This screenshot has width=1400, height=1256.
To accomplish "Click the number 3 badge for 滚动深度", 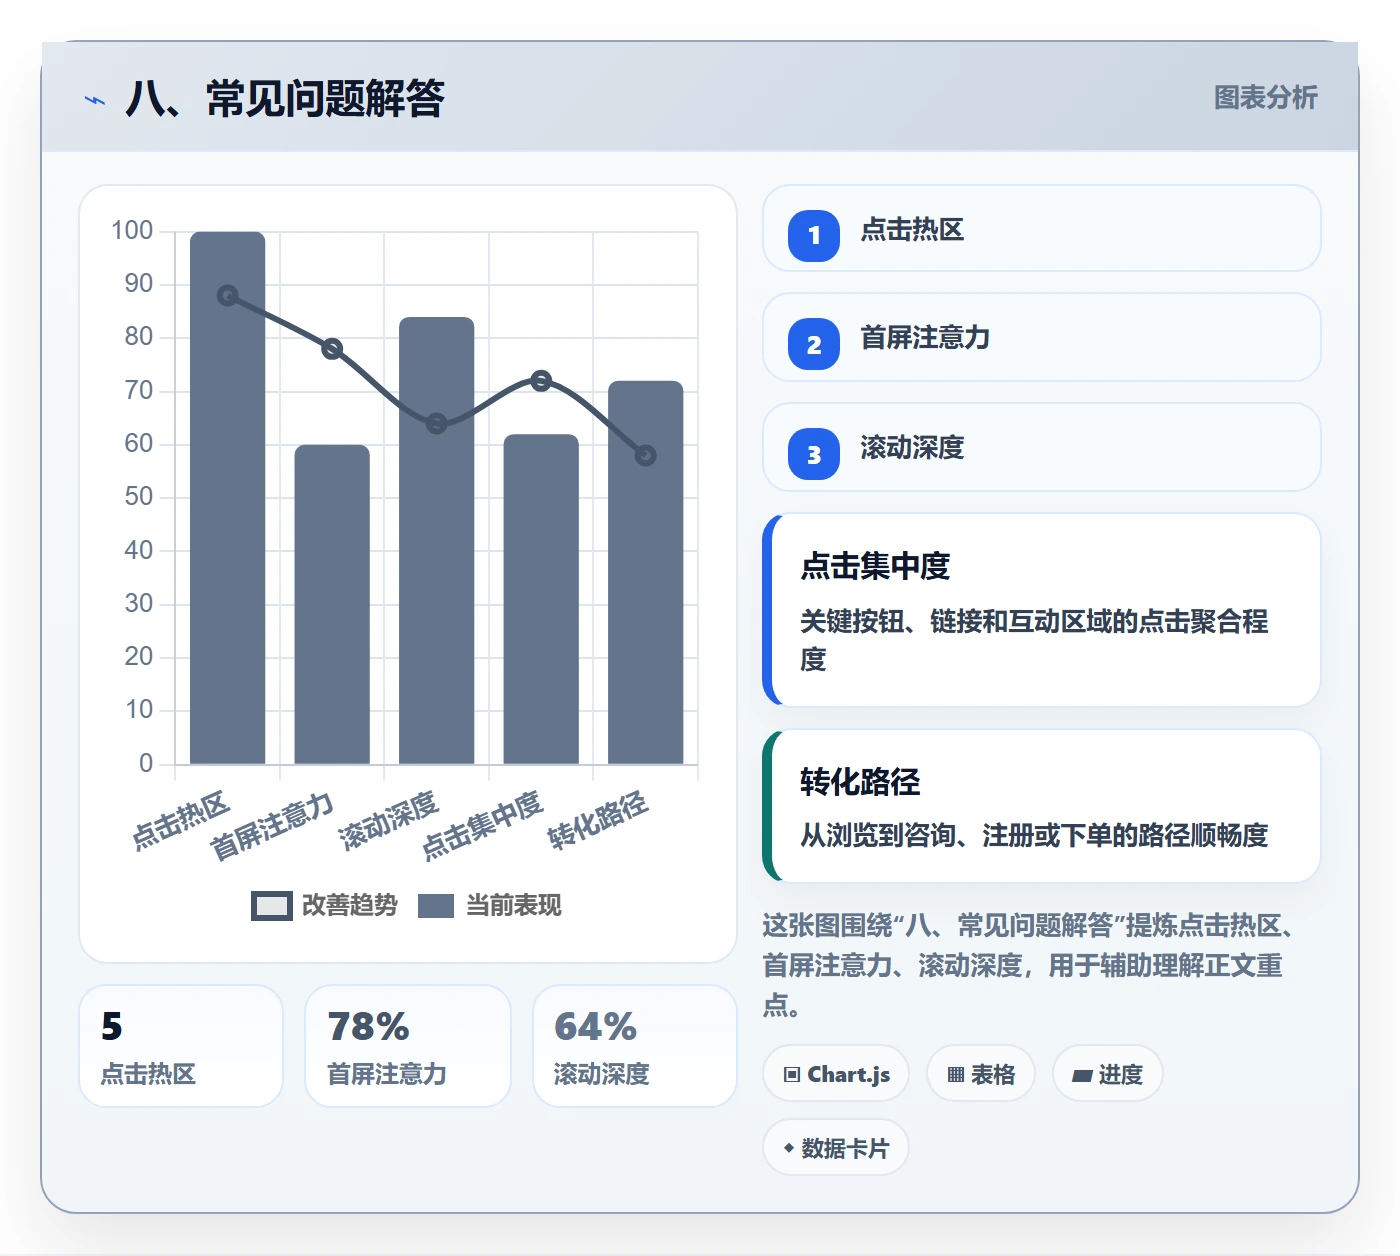I will [x=814, y=454].
